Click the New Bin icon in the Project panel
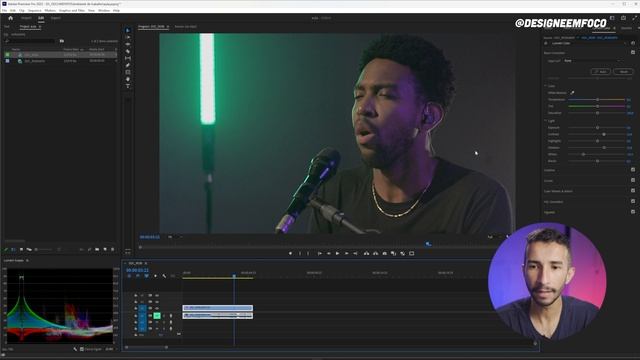The width and height of the screenshot is (640, 360). 97,249
